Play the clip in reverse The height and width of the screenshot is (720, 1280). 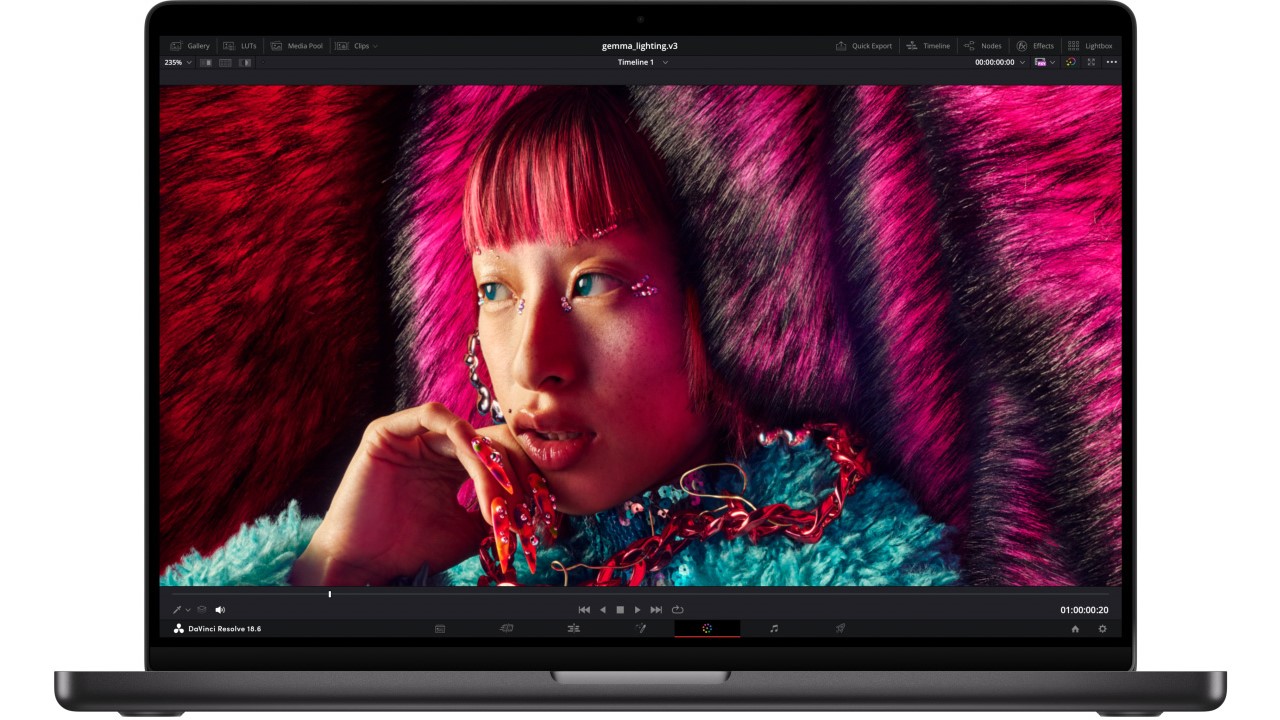pos(602,610)
